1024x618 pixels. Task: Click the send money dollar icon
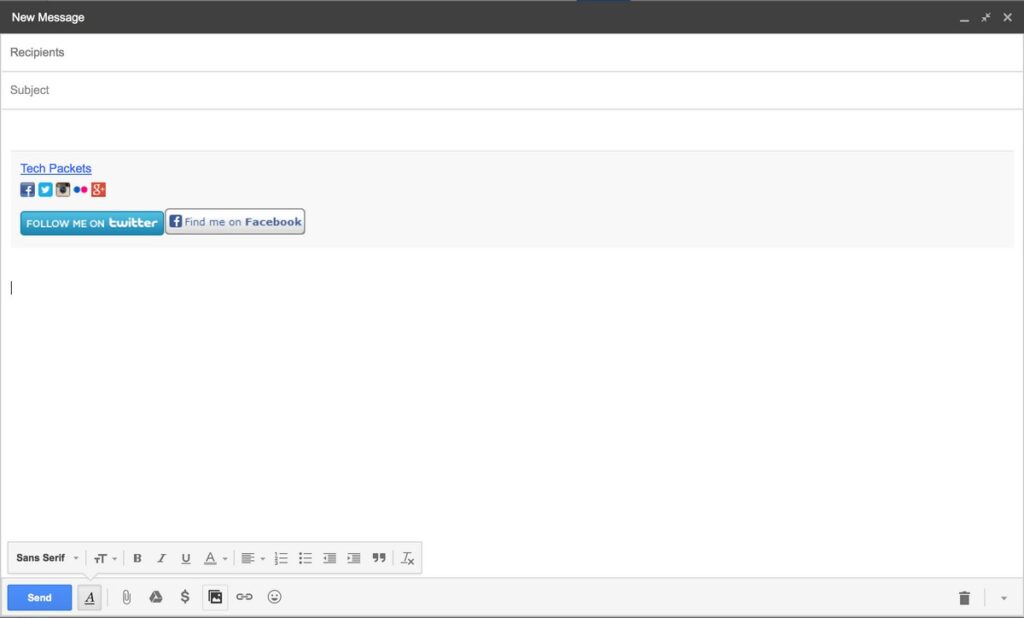pos(185,597)
